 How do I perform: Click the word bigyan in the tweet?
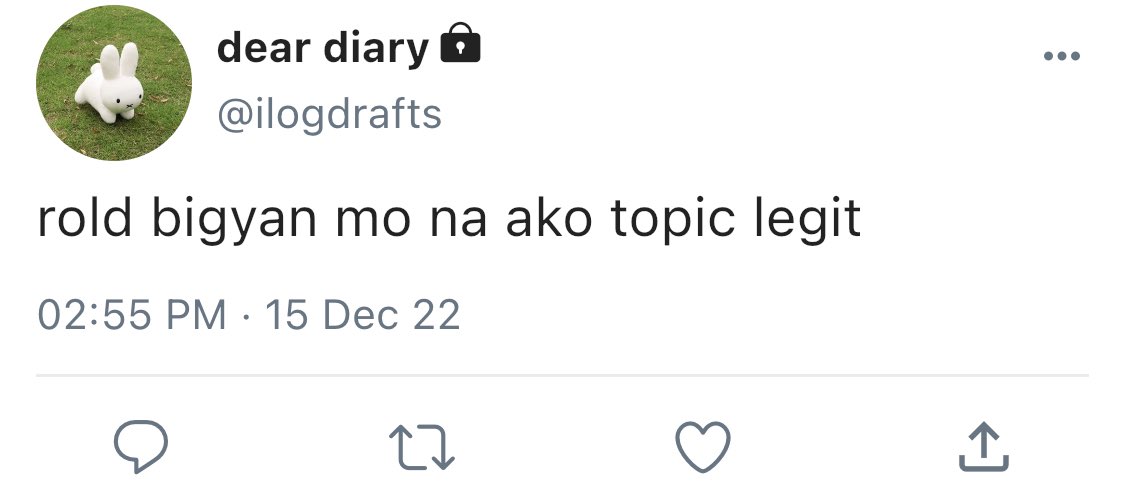coord(234,221)
